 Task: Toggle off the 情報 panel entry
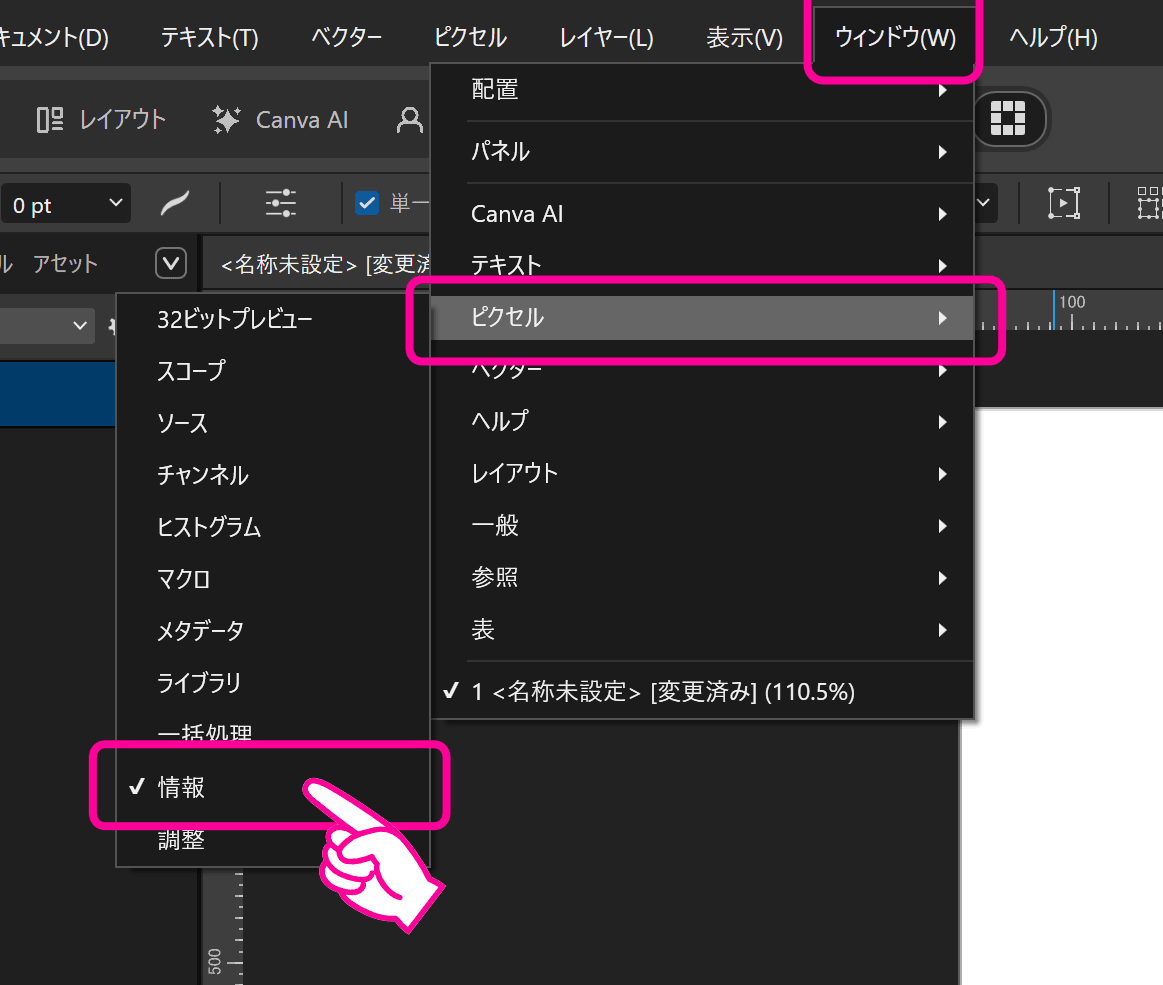[183, 787]
